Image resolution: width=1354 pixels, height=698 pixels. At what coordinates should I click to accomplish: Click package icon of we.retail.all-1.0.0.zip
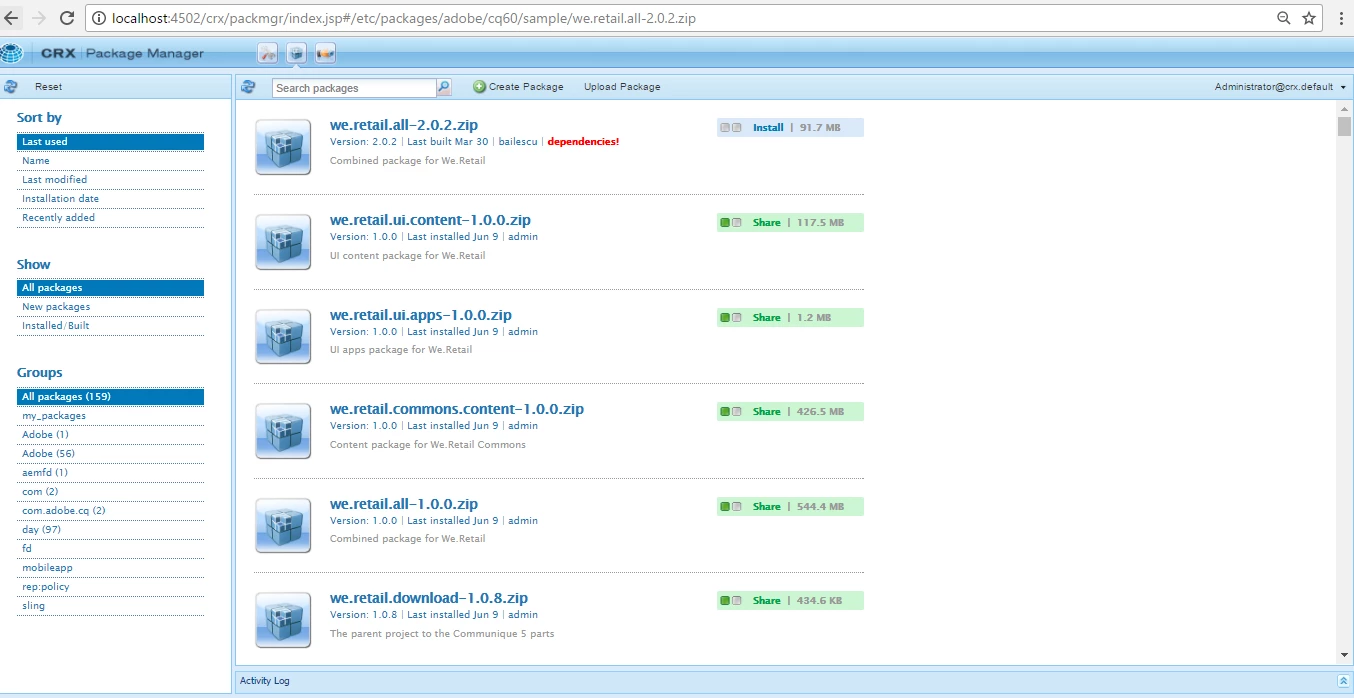pyautogui.click(x=283, y=525)
